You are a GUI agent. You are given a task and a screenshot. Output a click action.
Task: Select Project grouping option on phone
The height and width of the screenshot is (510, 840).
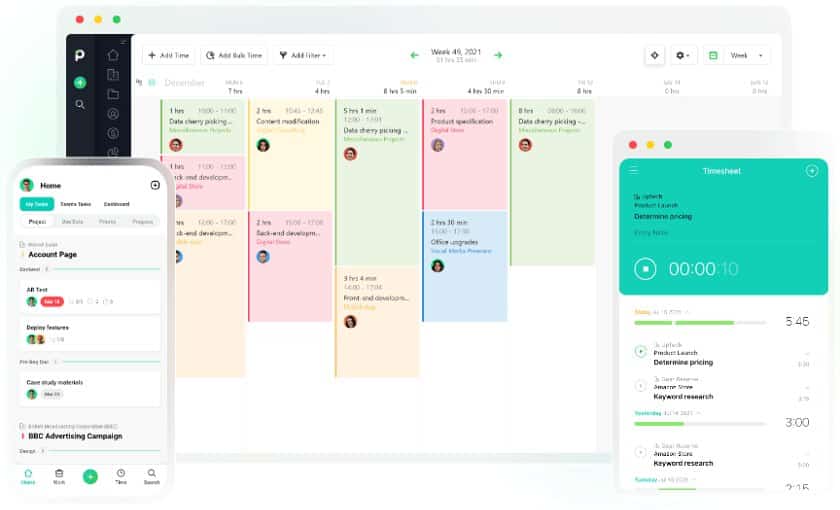pyautogui.click(x=38, y=221)
